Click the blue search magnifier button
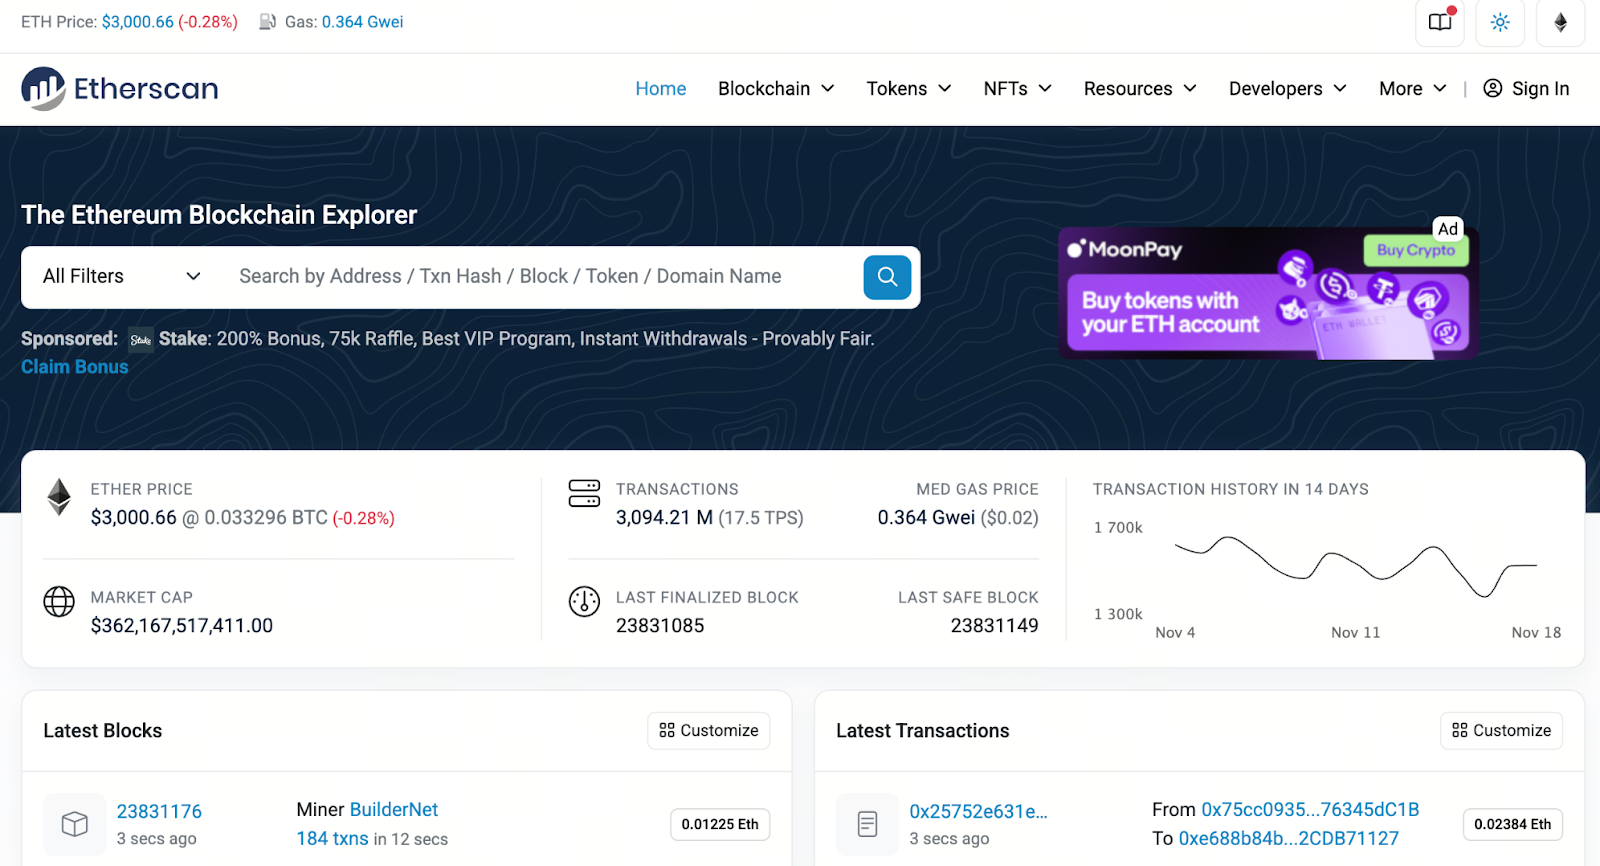 pyautogui.click(x=887, y=277)
